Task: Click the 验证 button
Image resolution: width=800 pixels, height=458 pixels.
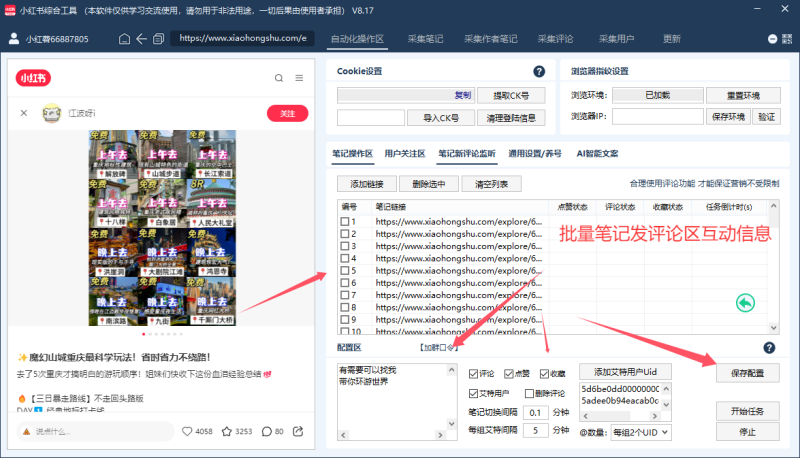Action: (766, 117)
